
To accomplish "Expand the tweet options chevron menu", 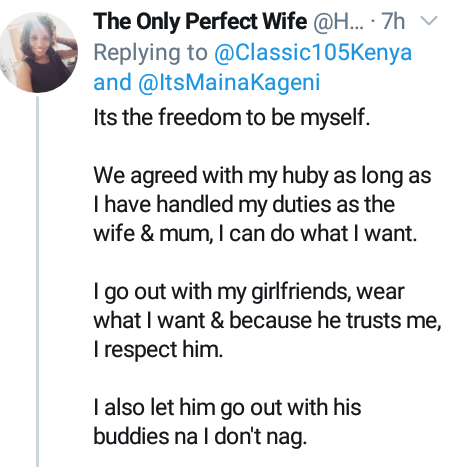I will 429,21.
